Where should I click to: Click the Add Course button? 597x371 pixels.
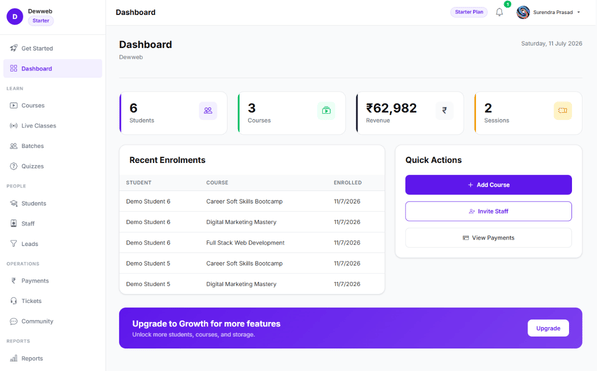pos(488,185)
